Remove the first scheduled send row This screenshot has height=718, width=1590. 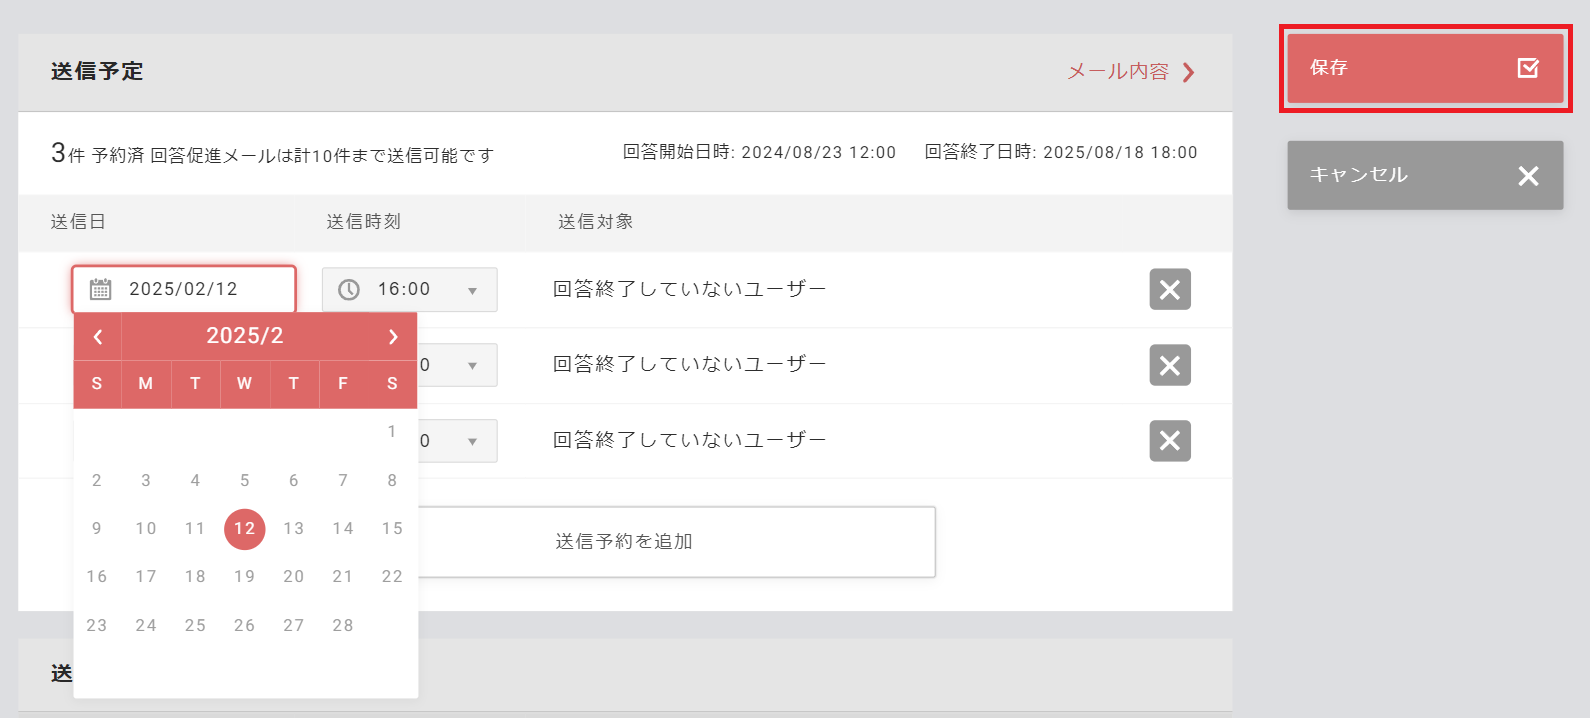point(1169,289)
